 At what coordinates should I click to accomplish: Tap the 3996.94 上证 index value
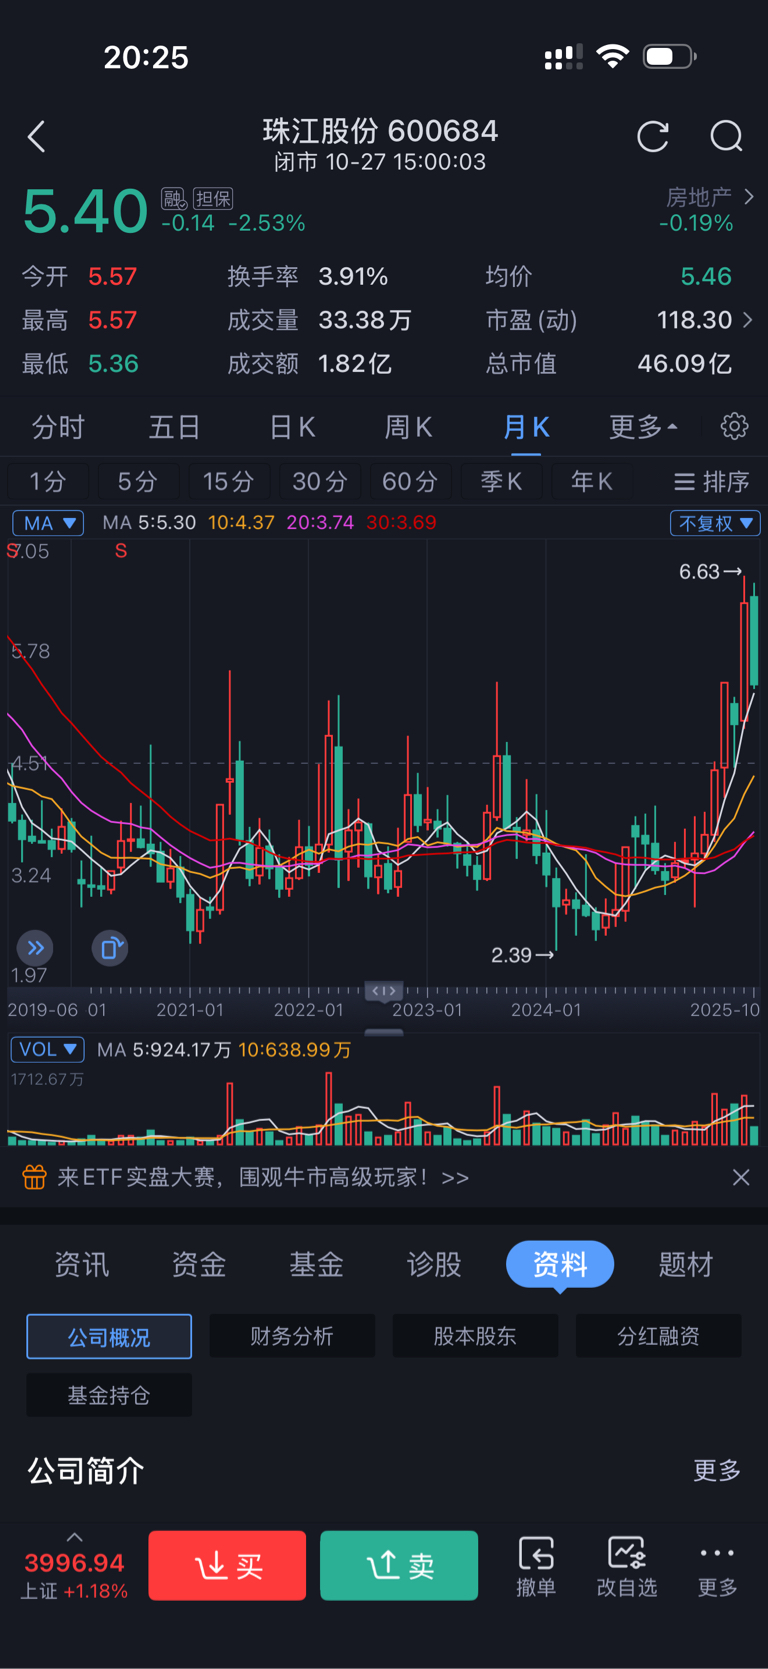point(74,1563)
